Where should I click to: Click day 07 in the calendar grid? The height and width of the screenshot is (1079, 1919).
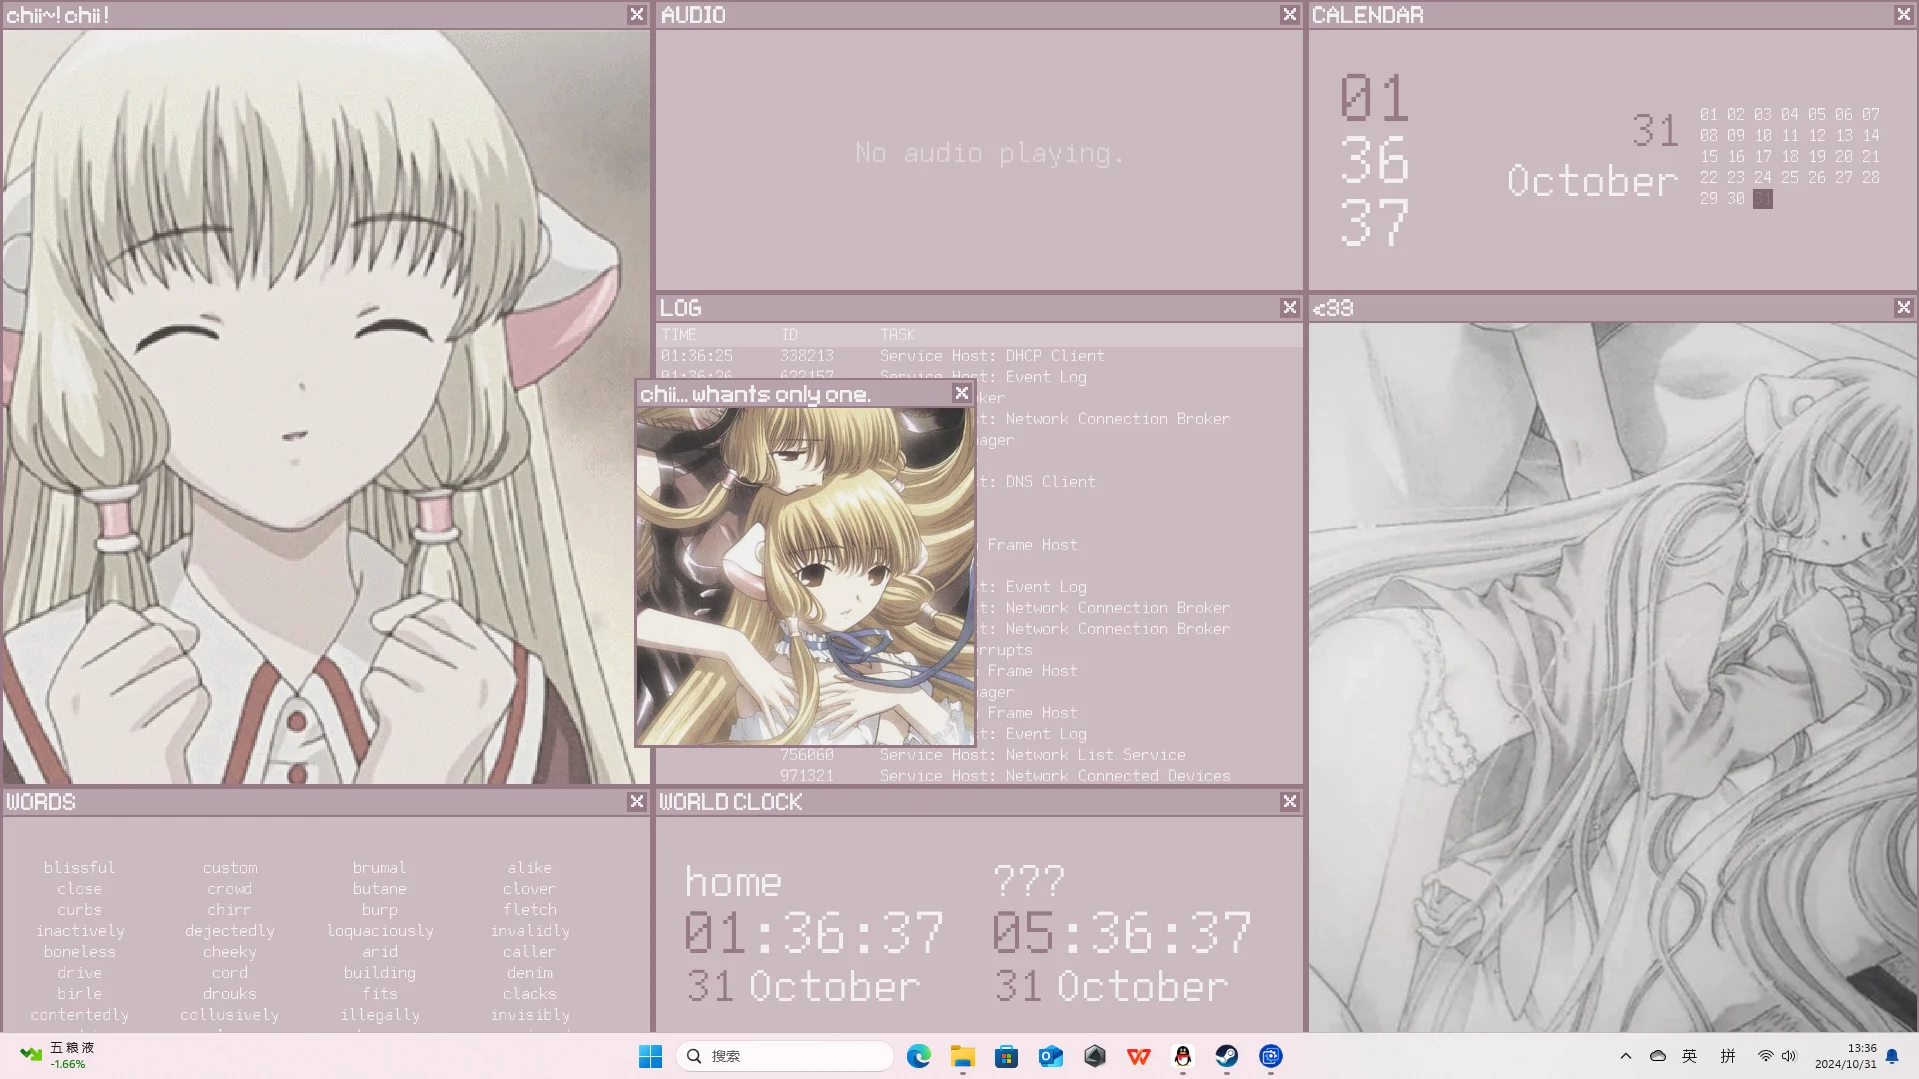[x=1871, y=115]
